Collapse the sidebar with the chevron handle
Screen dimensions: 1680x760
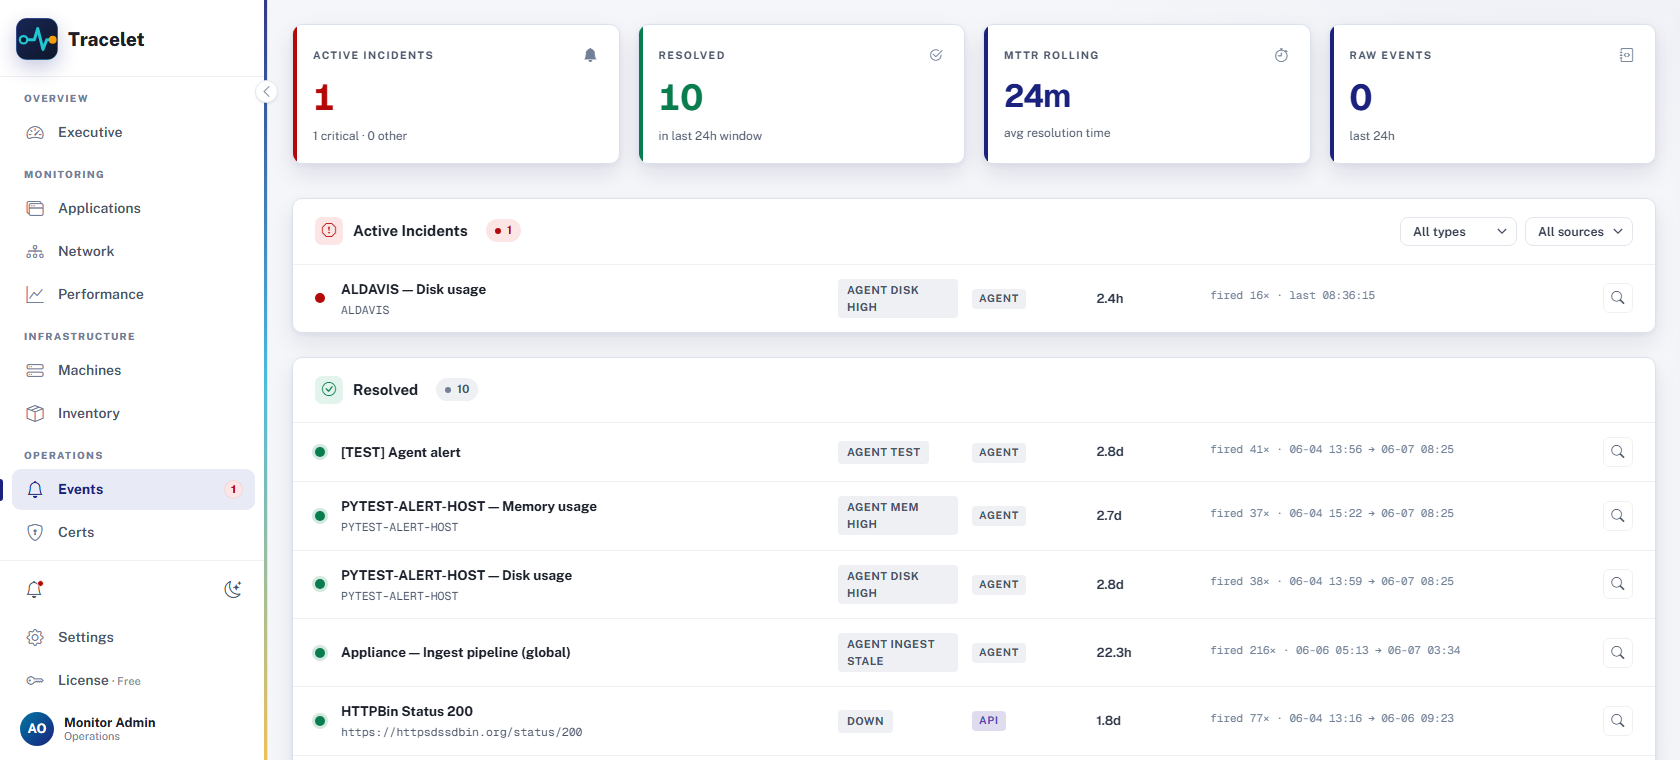266,92
